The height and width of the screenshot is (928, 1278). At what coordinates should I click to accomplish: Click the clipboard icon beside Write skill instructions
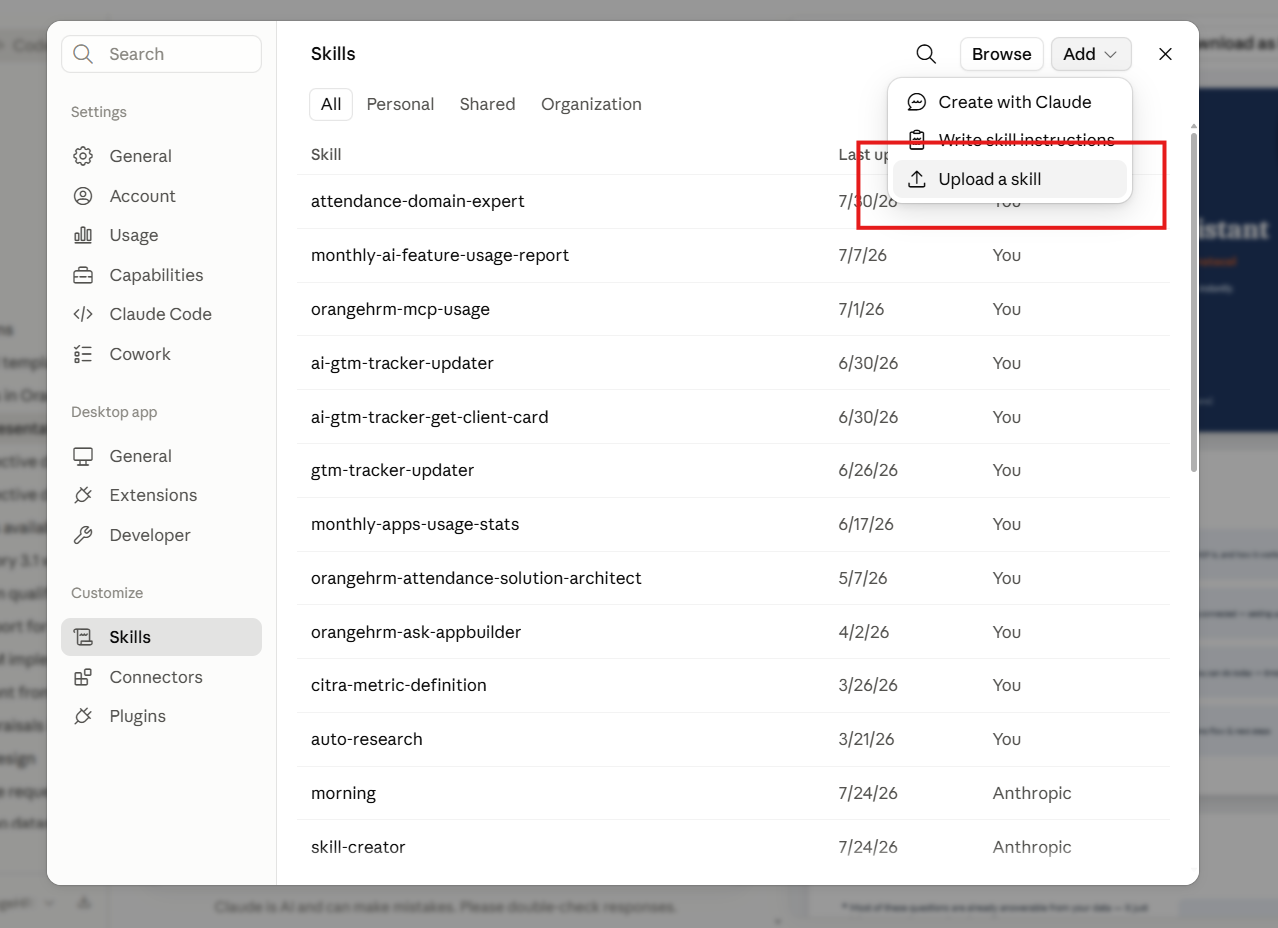[916, 140]
